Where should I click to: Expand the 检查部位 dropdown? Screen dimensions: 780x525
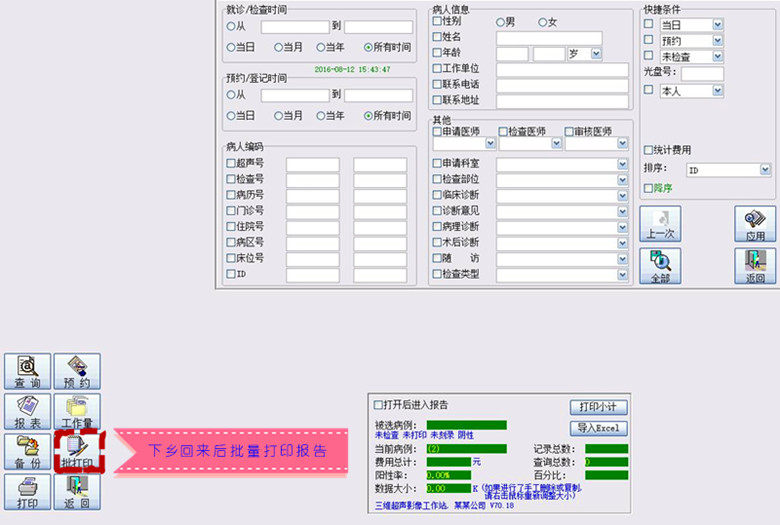click(622, 180)
